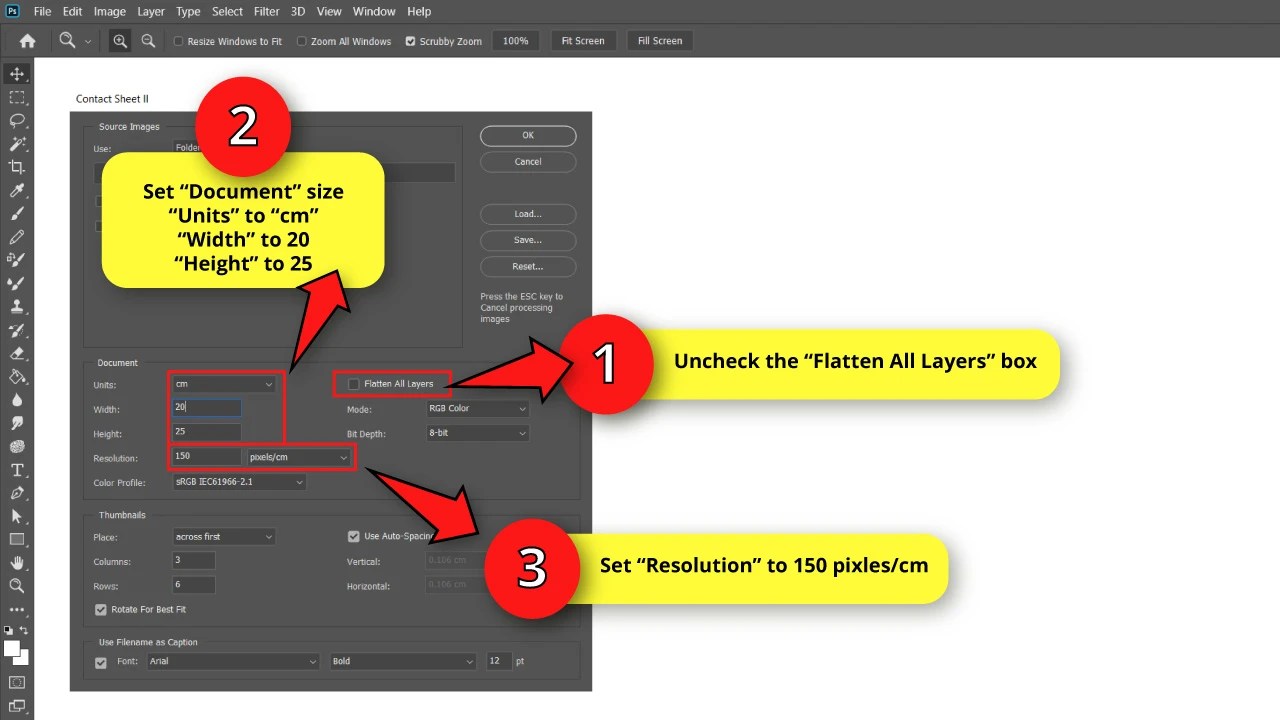Select the Brush tool
Image resolution: width=1280 pixels, height=720 pixels.
[16, 213]
